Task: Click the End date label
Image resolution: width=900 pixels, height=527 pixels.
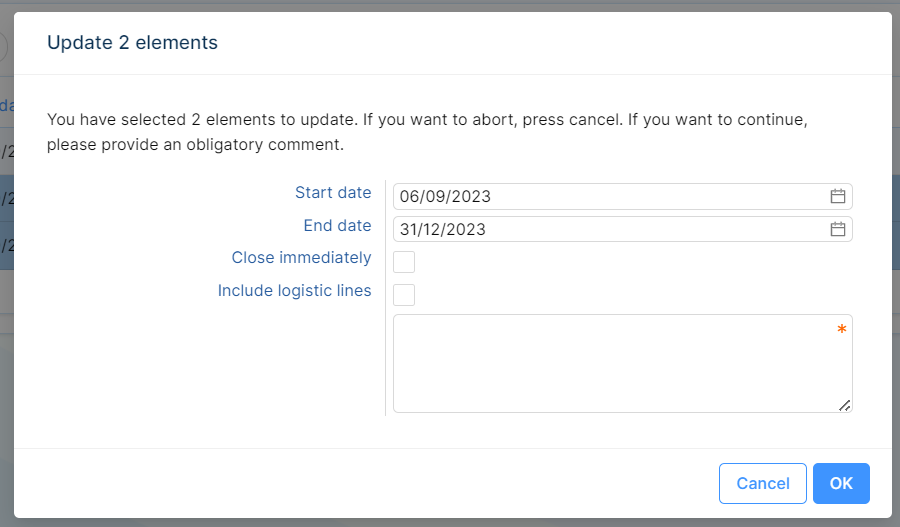Action: [x=337, y=226]
